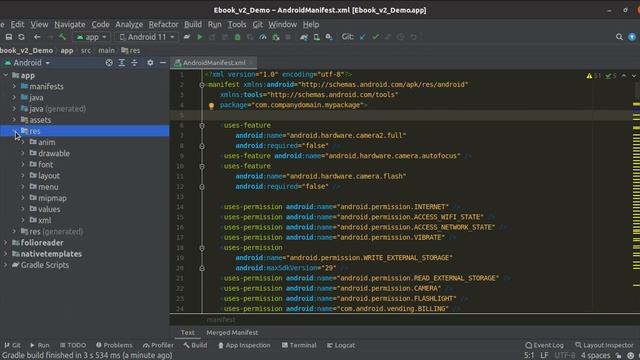Open the Android 11 device dropdown
The width and height of the screenshot is (640, 360).
coord(147,37)
